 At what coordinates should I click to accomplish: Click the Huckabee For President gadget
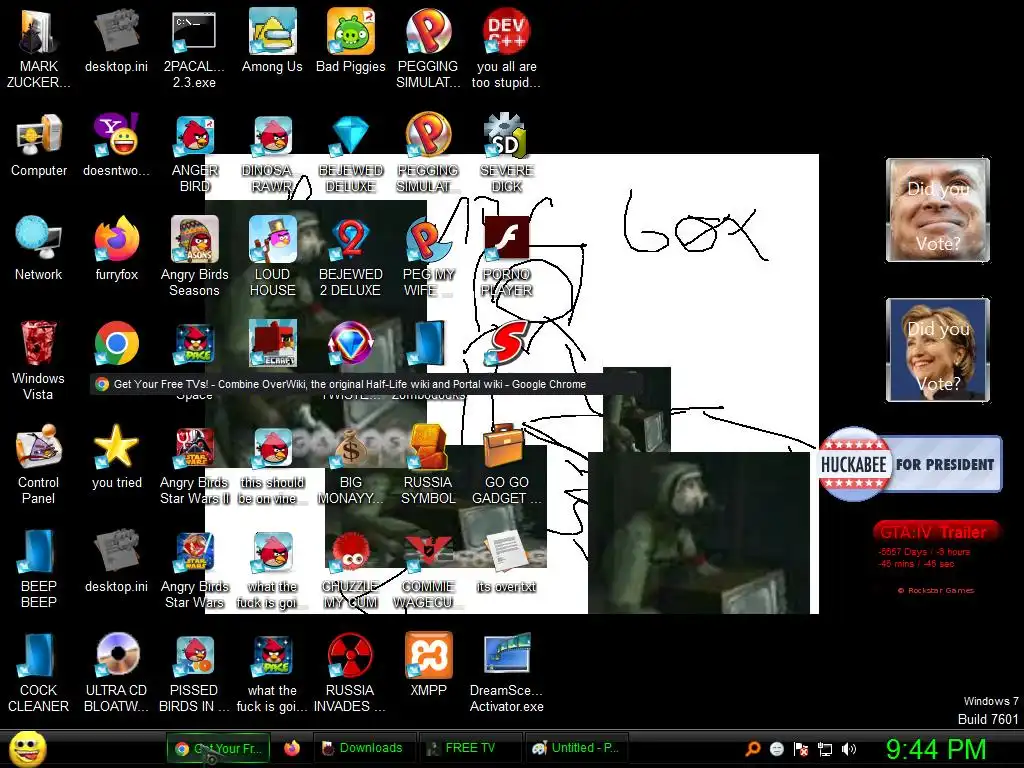[910, 464]
